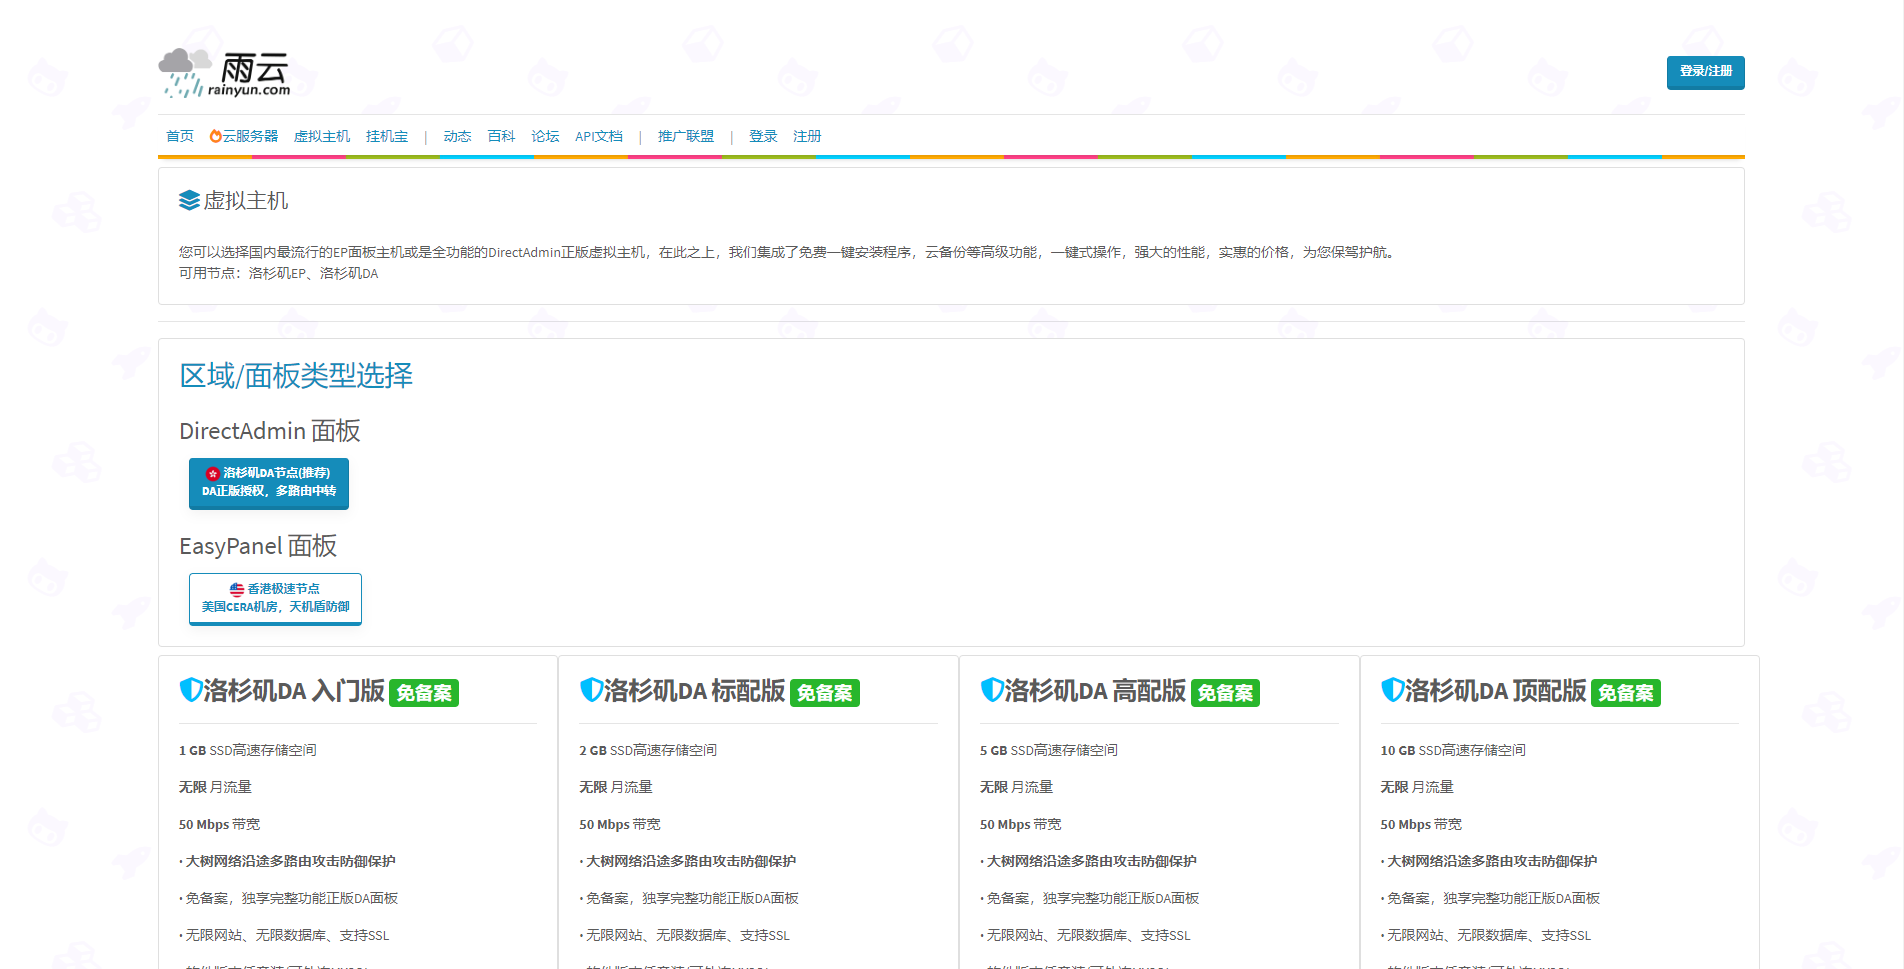Click the flame icon beside 云服务器
This screenshot has width=1904, height=969.
pyautogui.click(x=215, y=136)
